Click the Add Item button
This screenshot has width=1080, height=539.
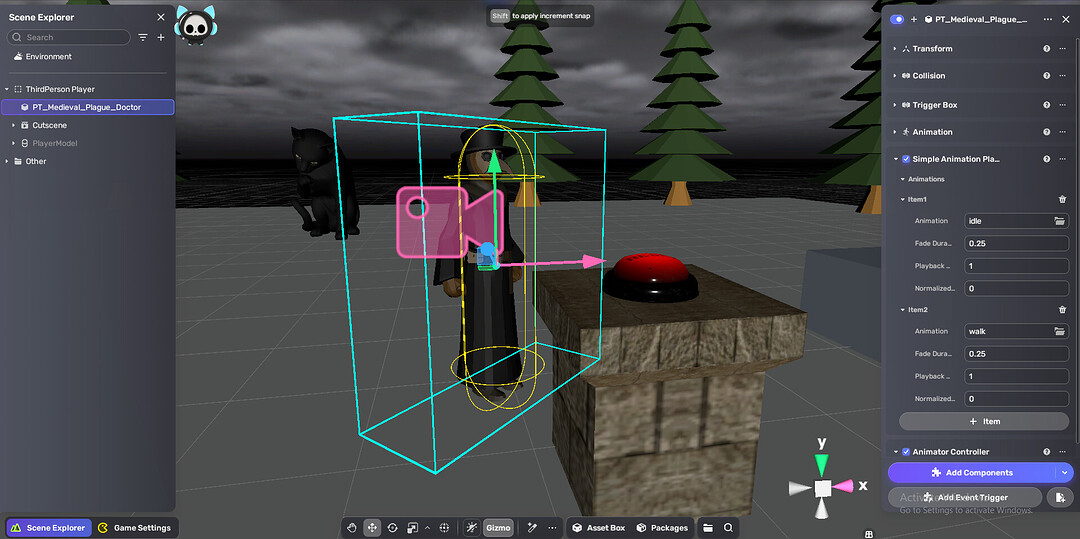pos(984,421)
